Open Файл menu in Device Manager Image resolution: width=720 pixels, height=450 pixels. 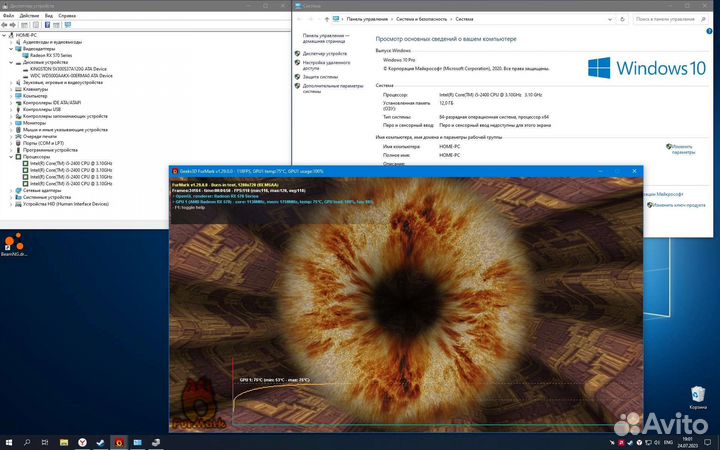8,16
